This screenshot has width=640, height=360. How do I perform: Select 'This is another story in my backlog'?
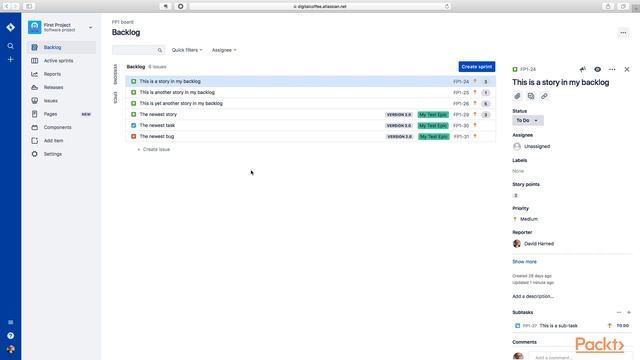coord(311,92)
